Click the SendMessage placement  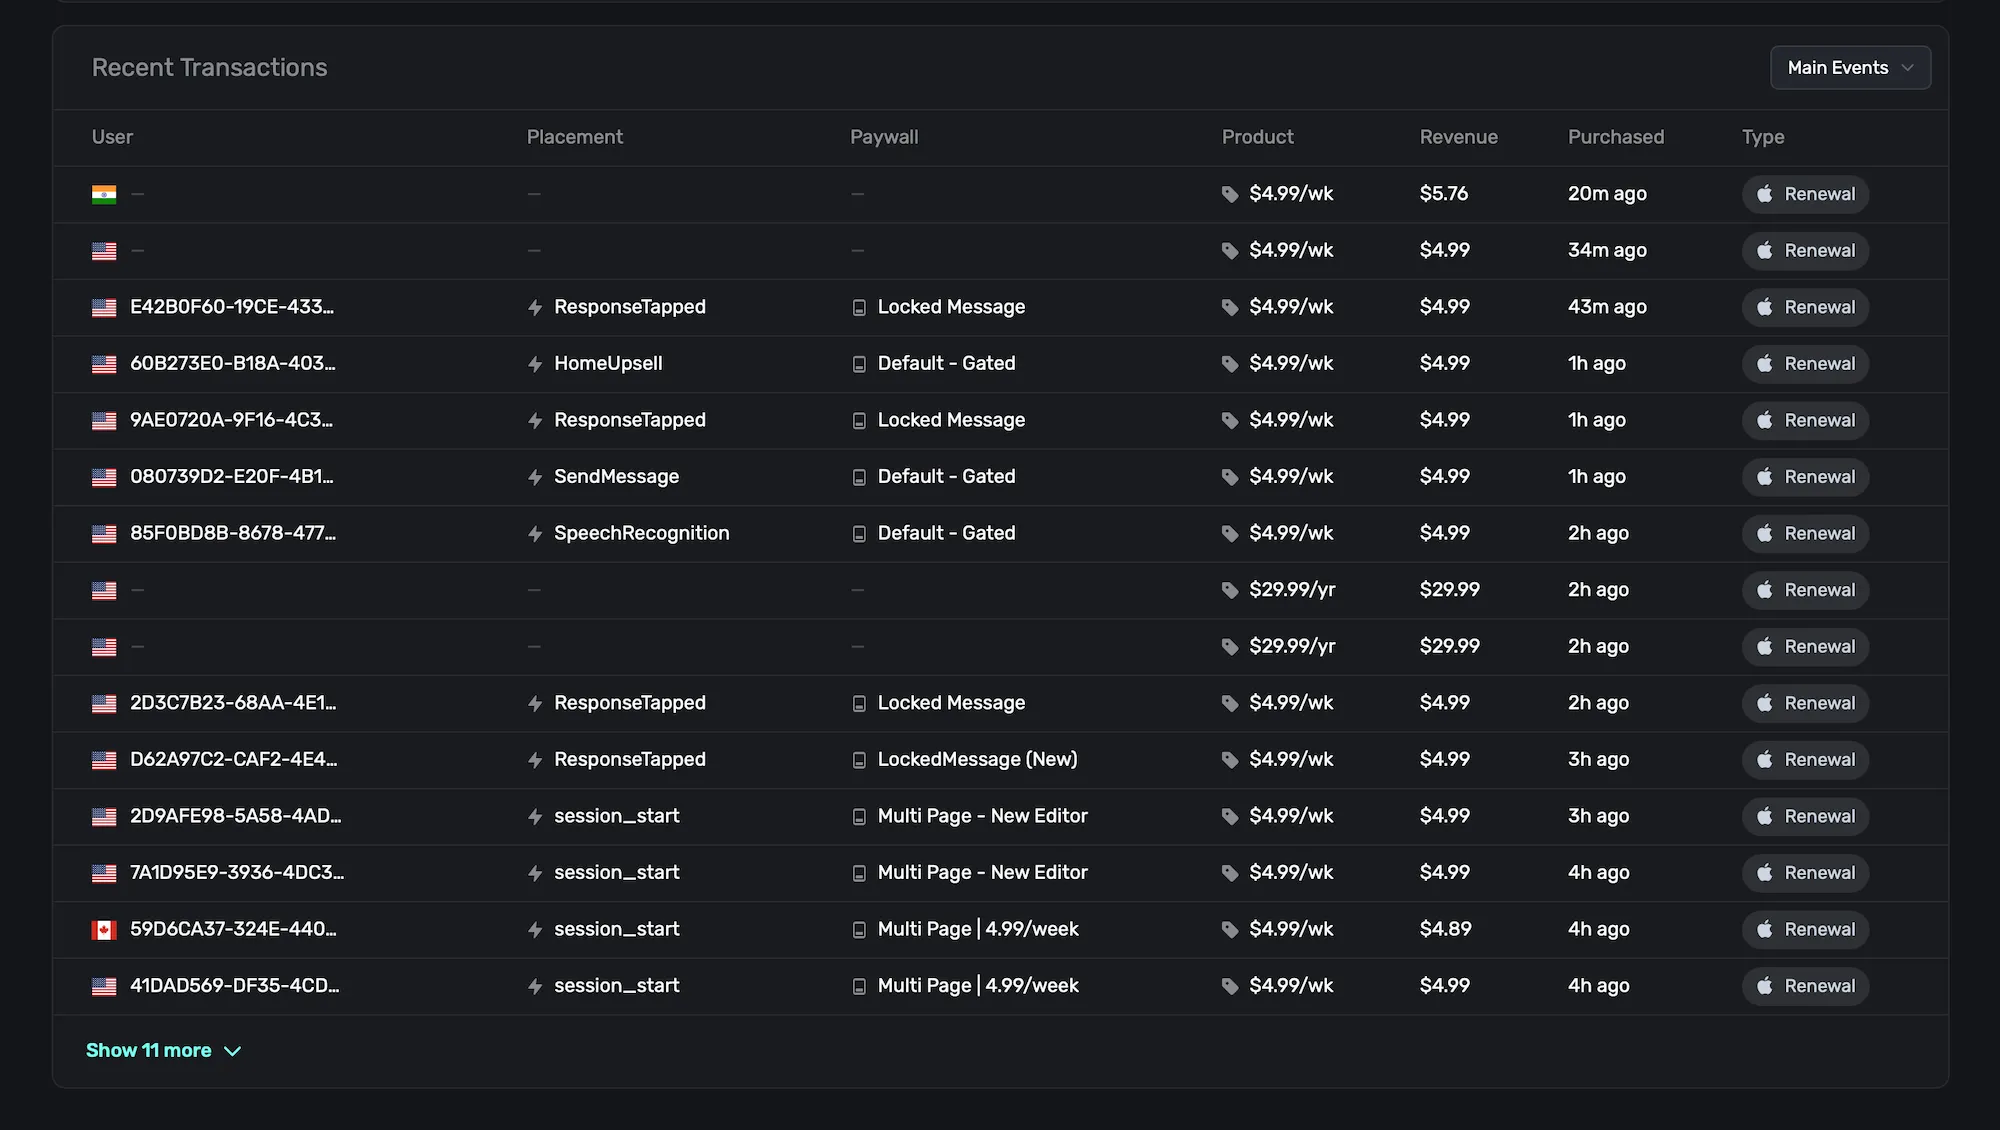tap(617, 477)
